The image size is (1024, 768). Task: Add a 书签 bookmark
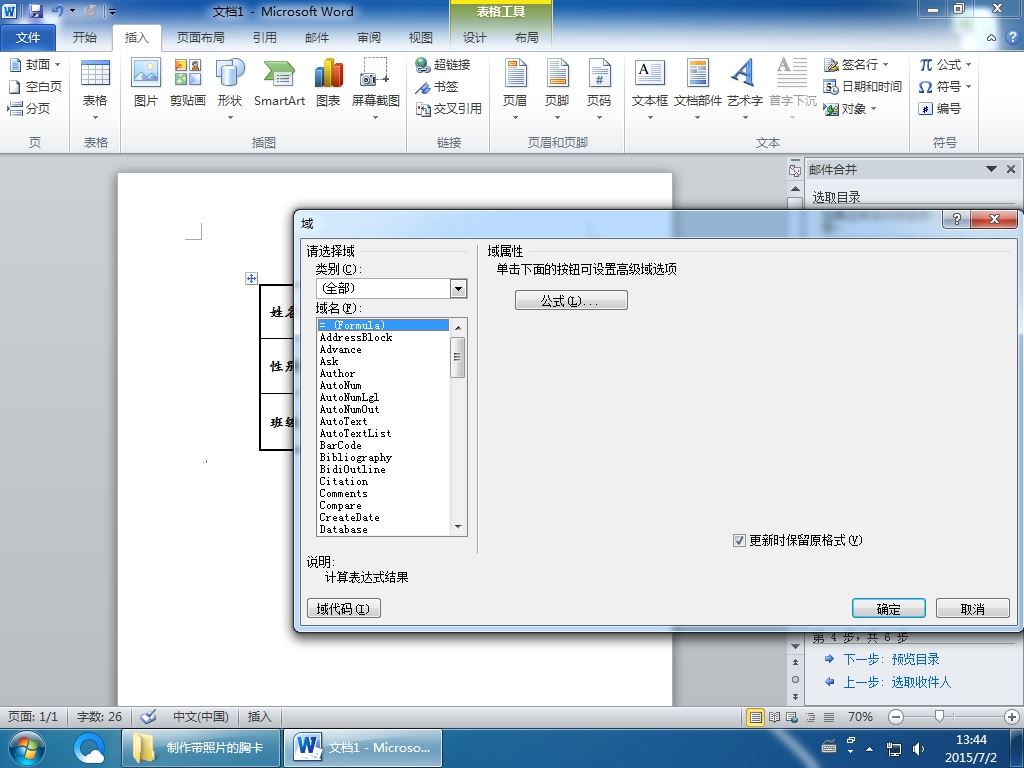437,86
